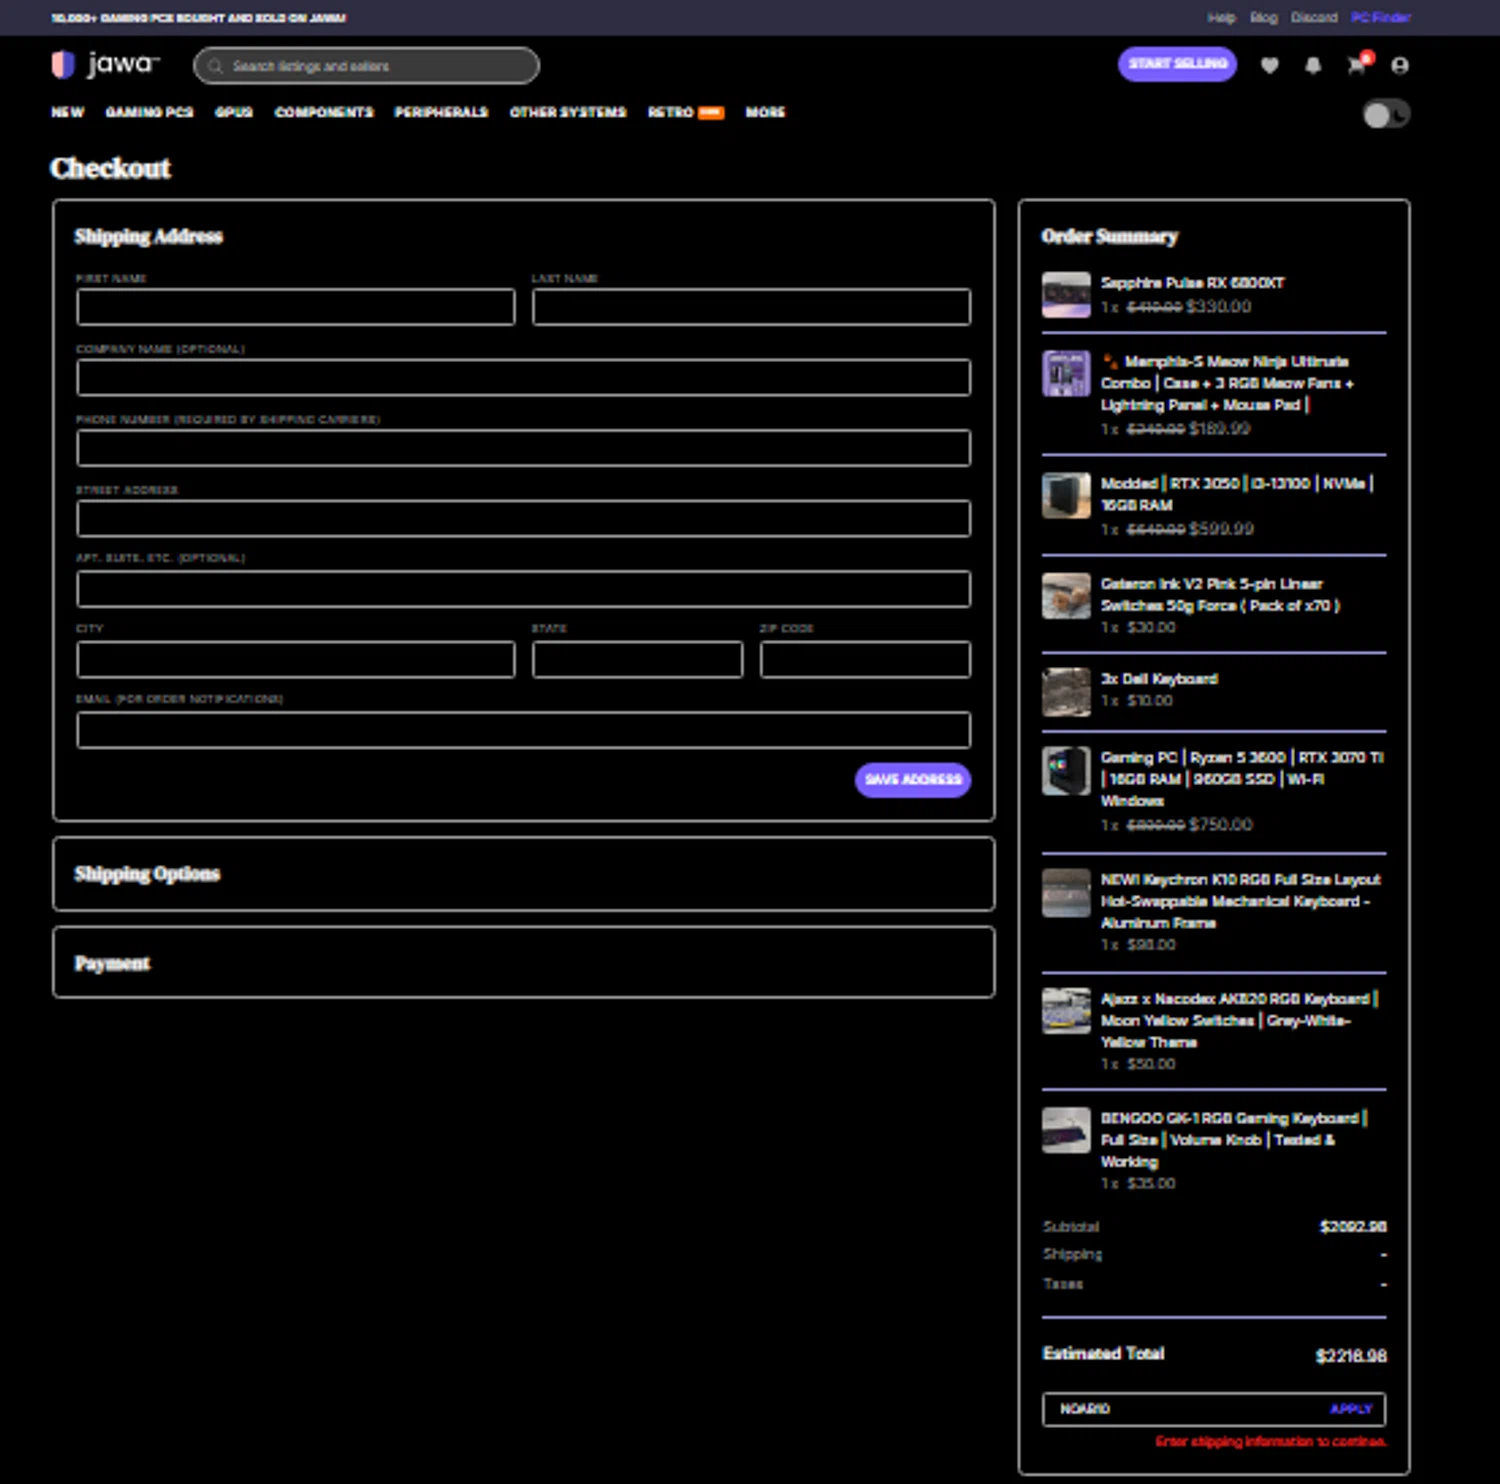Click the City field
This screenshot has width=1500, height=1484.
[296, 659]
